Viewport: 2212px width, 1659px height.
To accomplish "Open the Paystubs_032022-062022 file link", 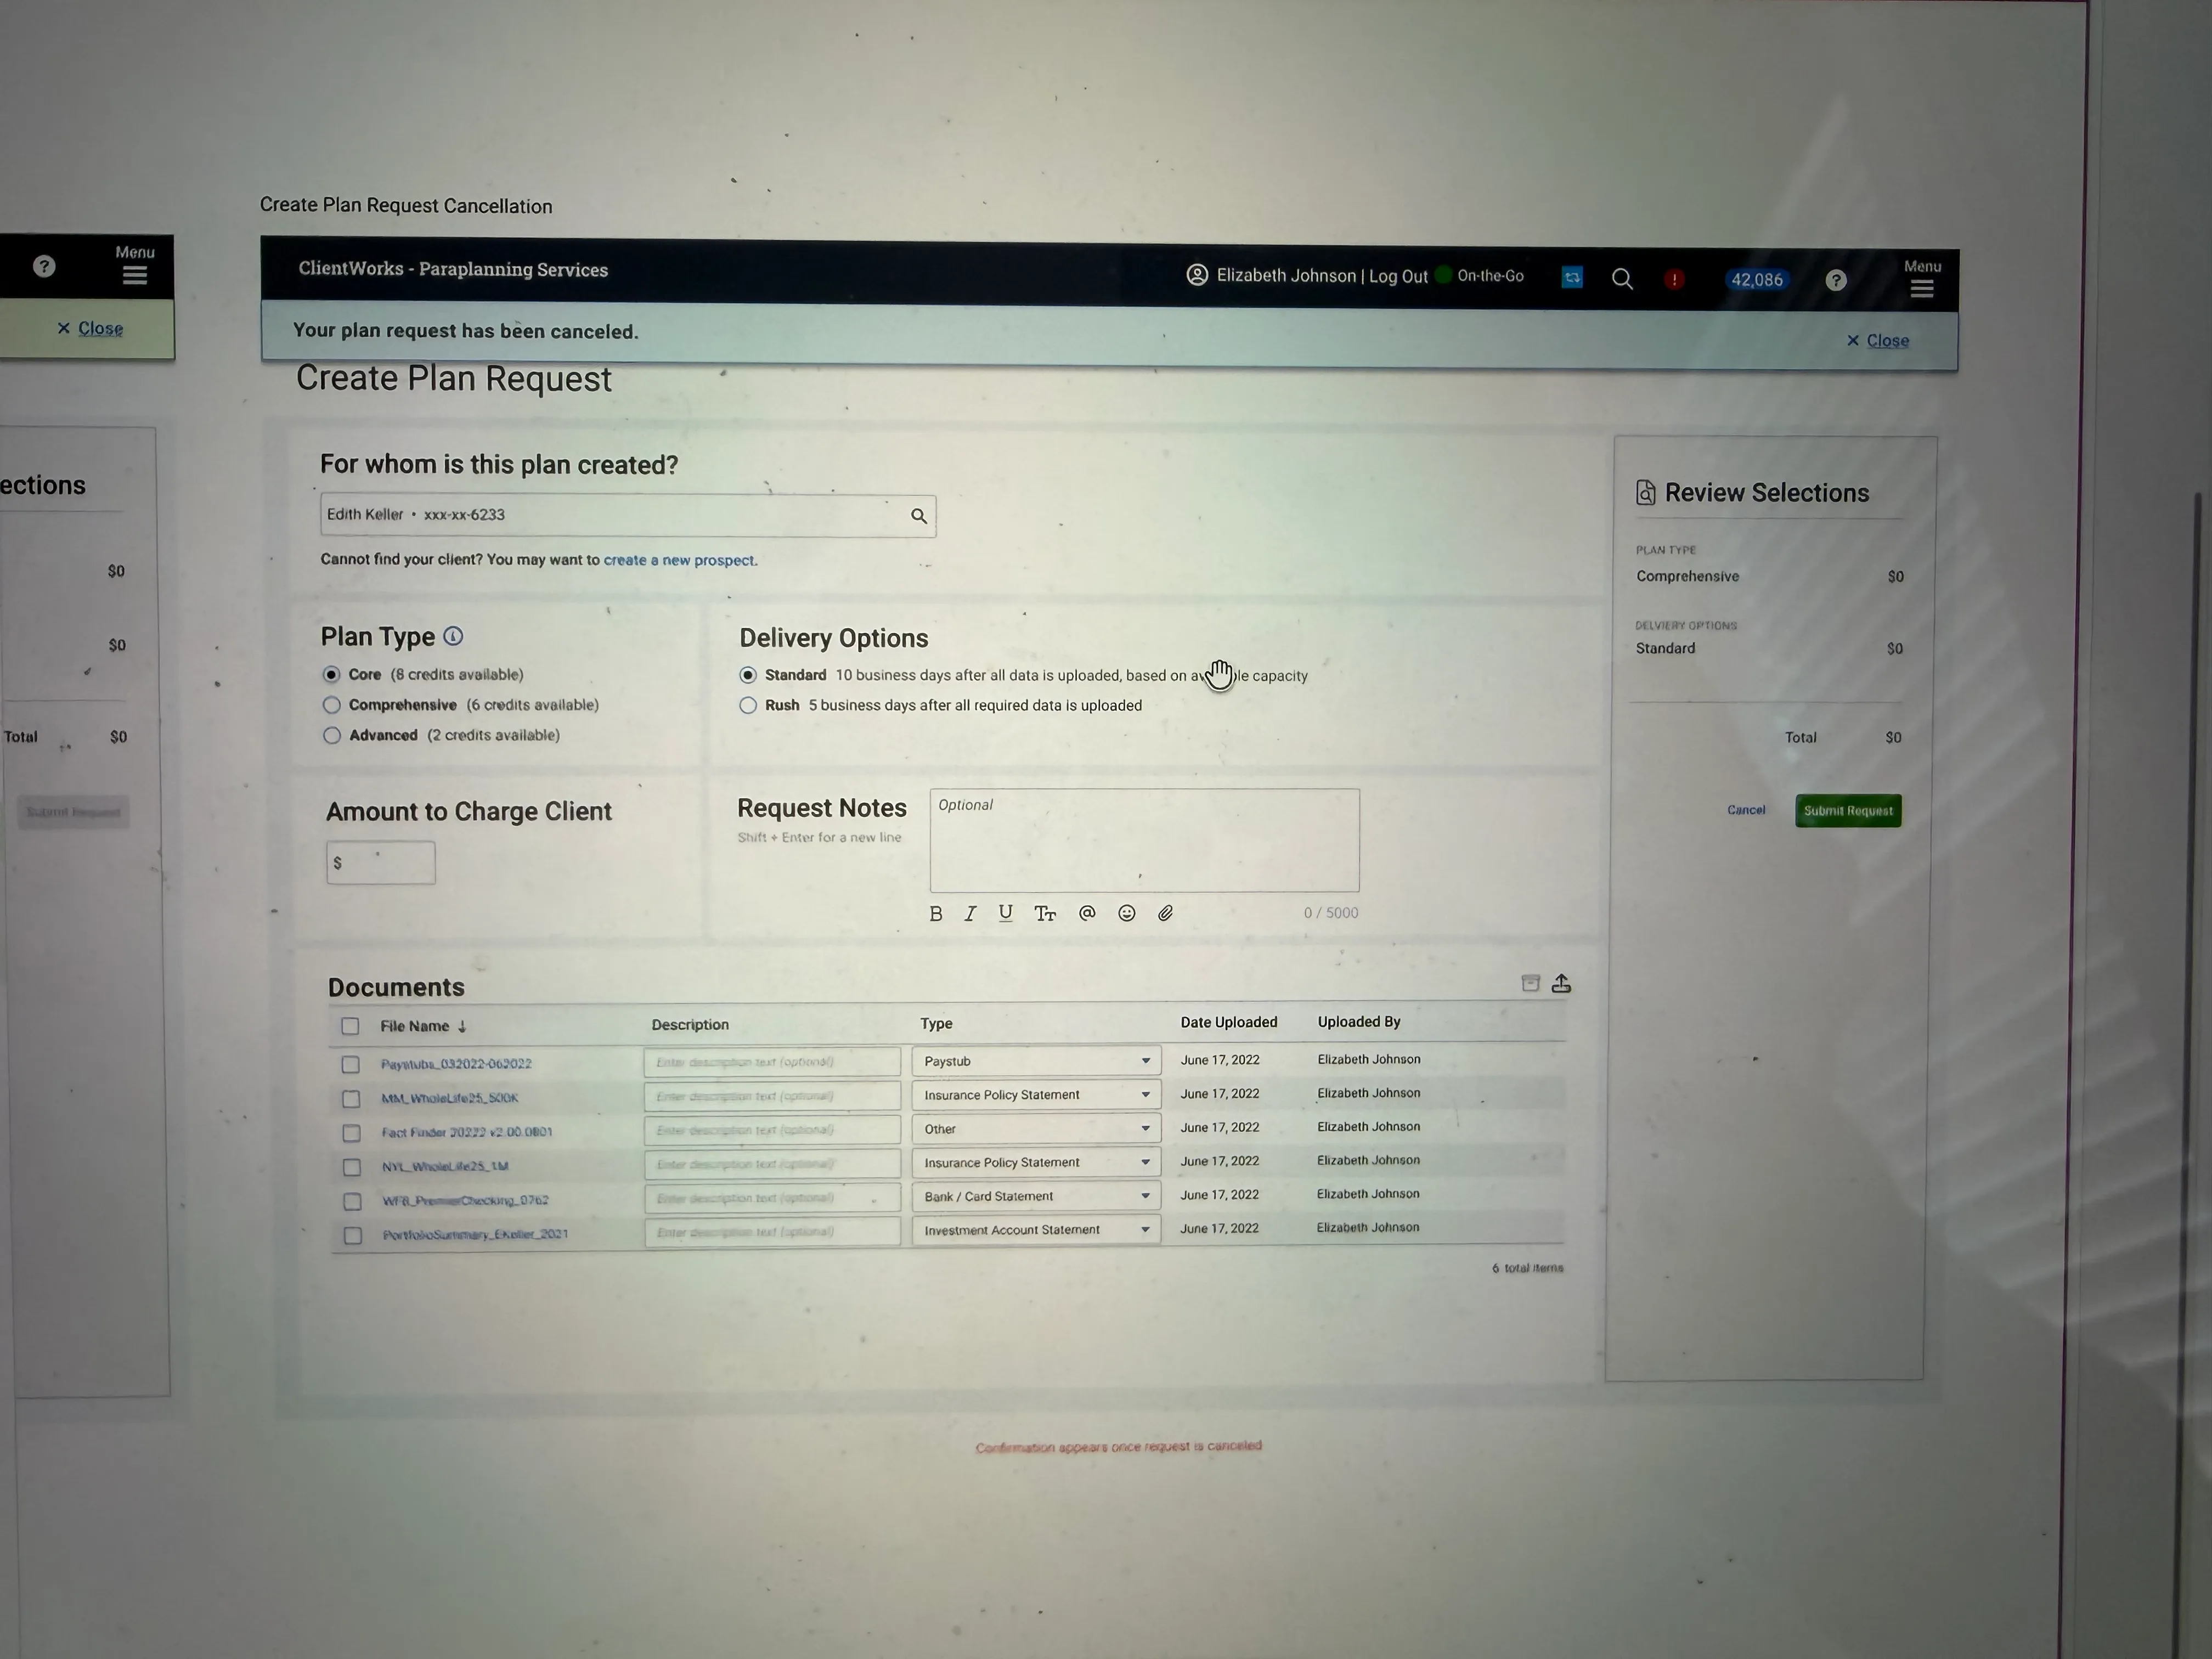I will coord(456,1064).
